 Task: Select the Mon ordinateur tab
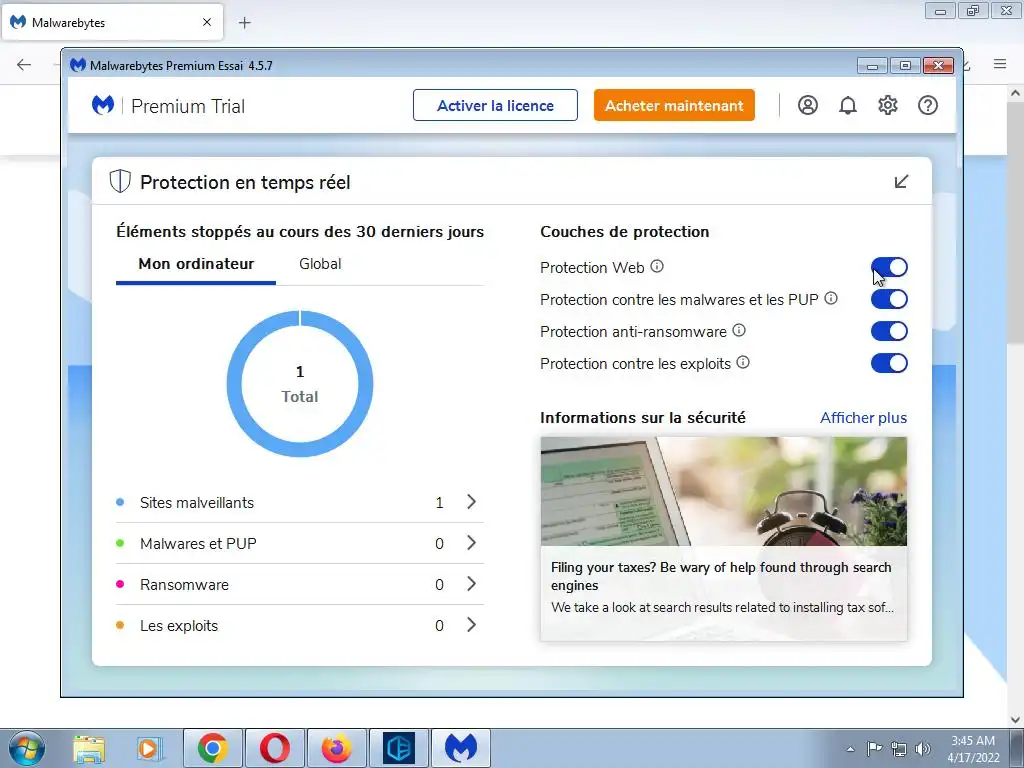coord(196,264)
